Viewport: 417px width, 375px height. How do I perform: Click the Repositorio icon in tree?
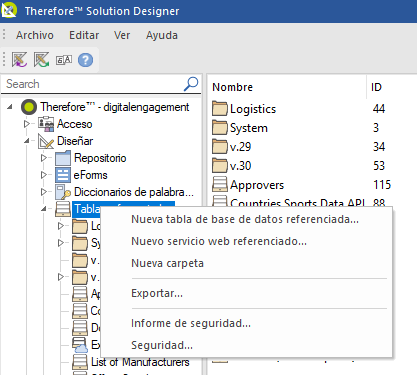click(x=63, y=158)
